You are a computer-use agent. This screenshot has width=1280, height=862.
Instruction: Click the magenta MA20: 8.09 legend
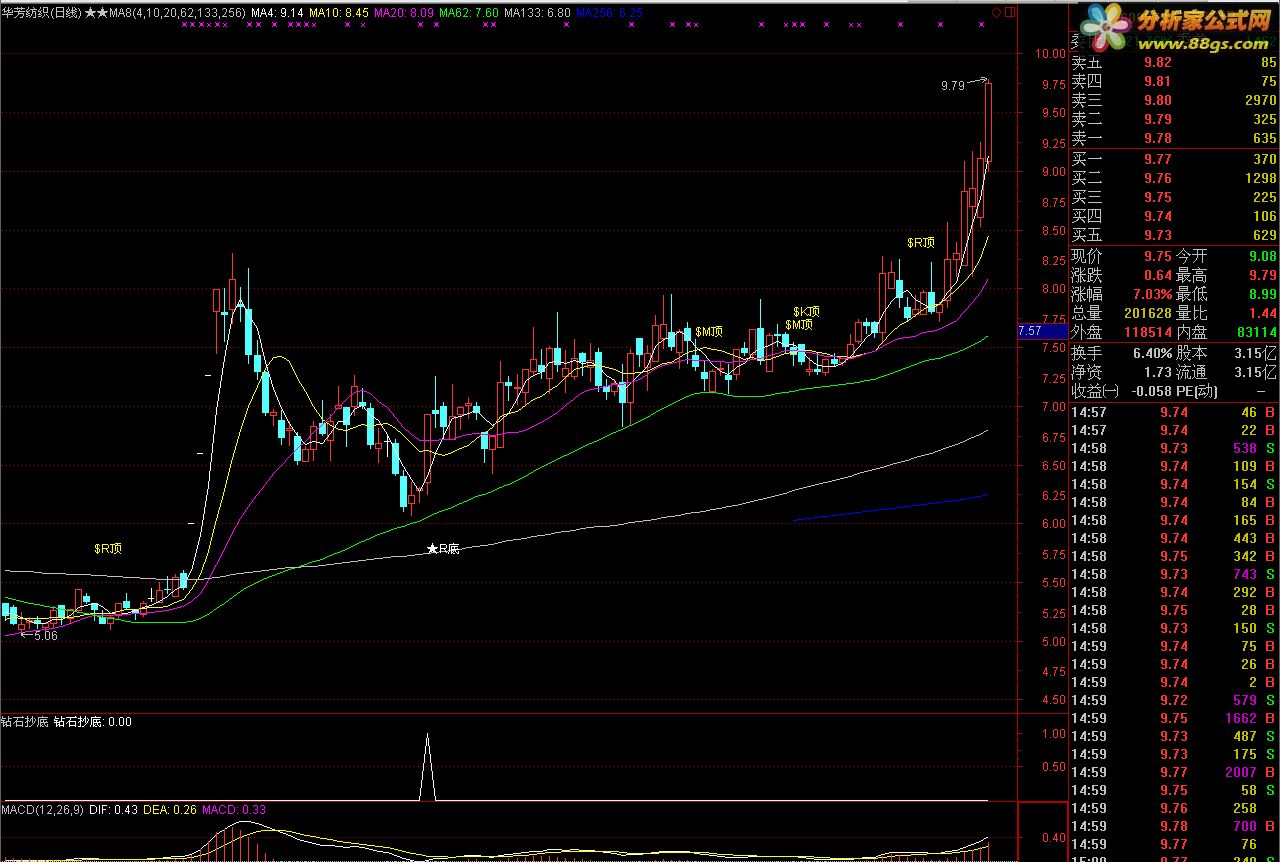(x=404, y=13)
